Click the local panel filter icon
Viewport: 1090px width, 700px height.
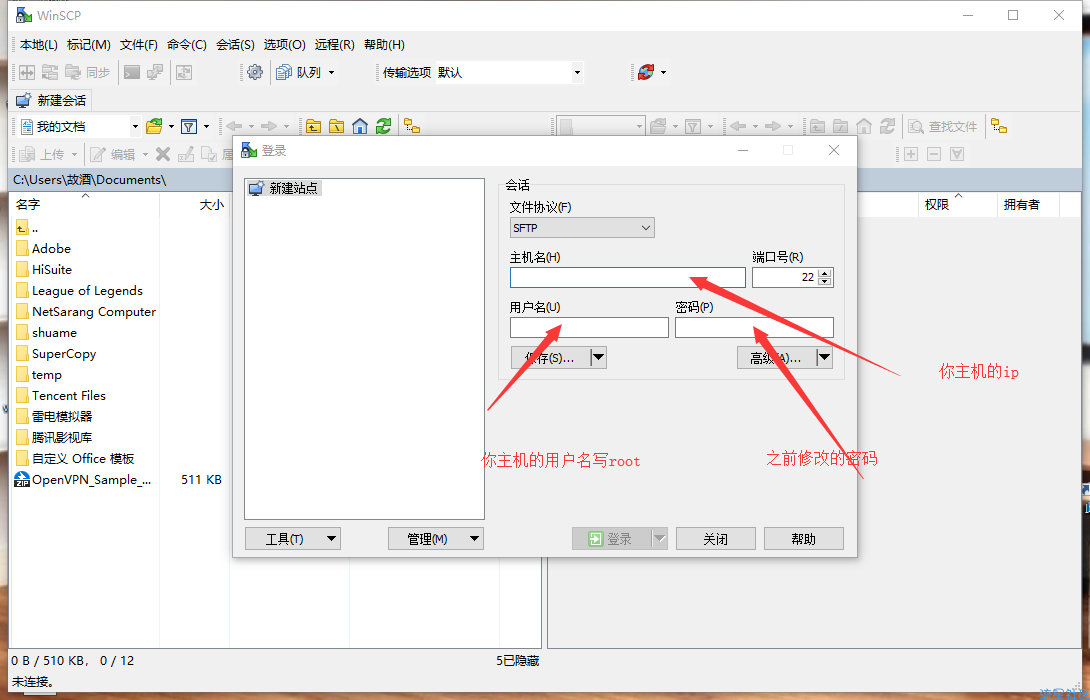[x=188, y=127]
